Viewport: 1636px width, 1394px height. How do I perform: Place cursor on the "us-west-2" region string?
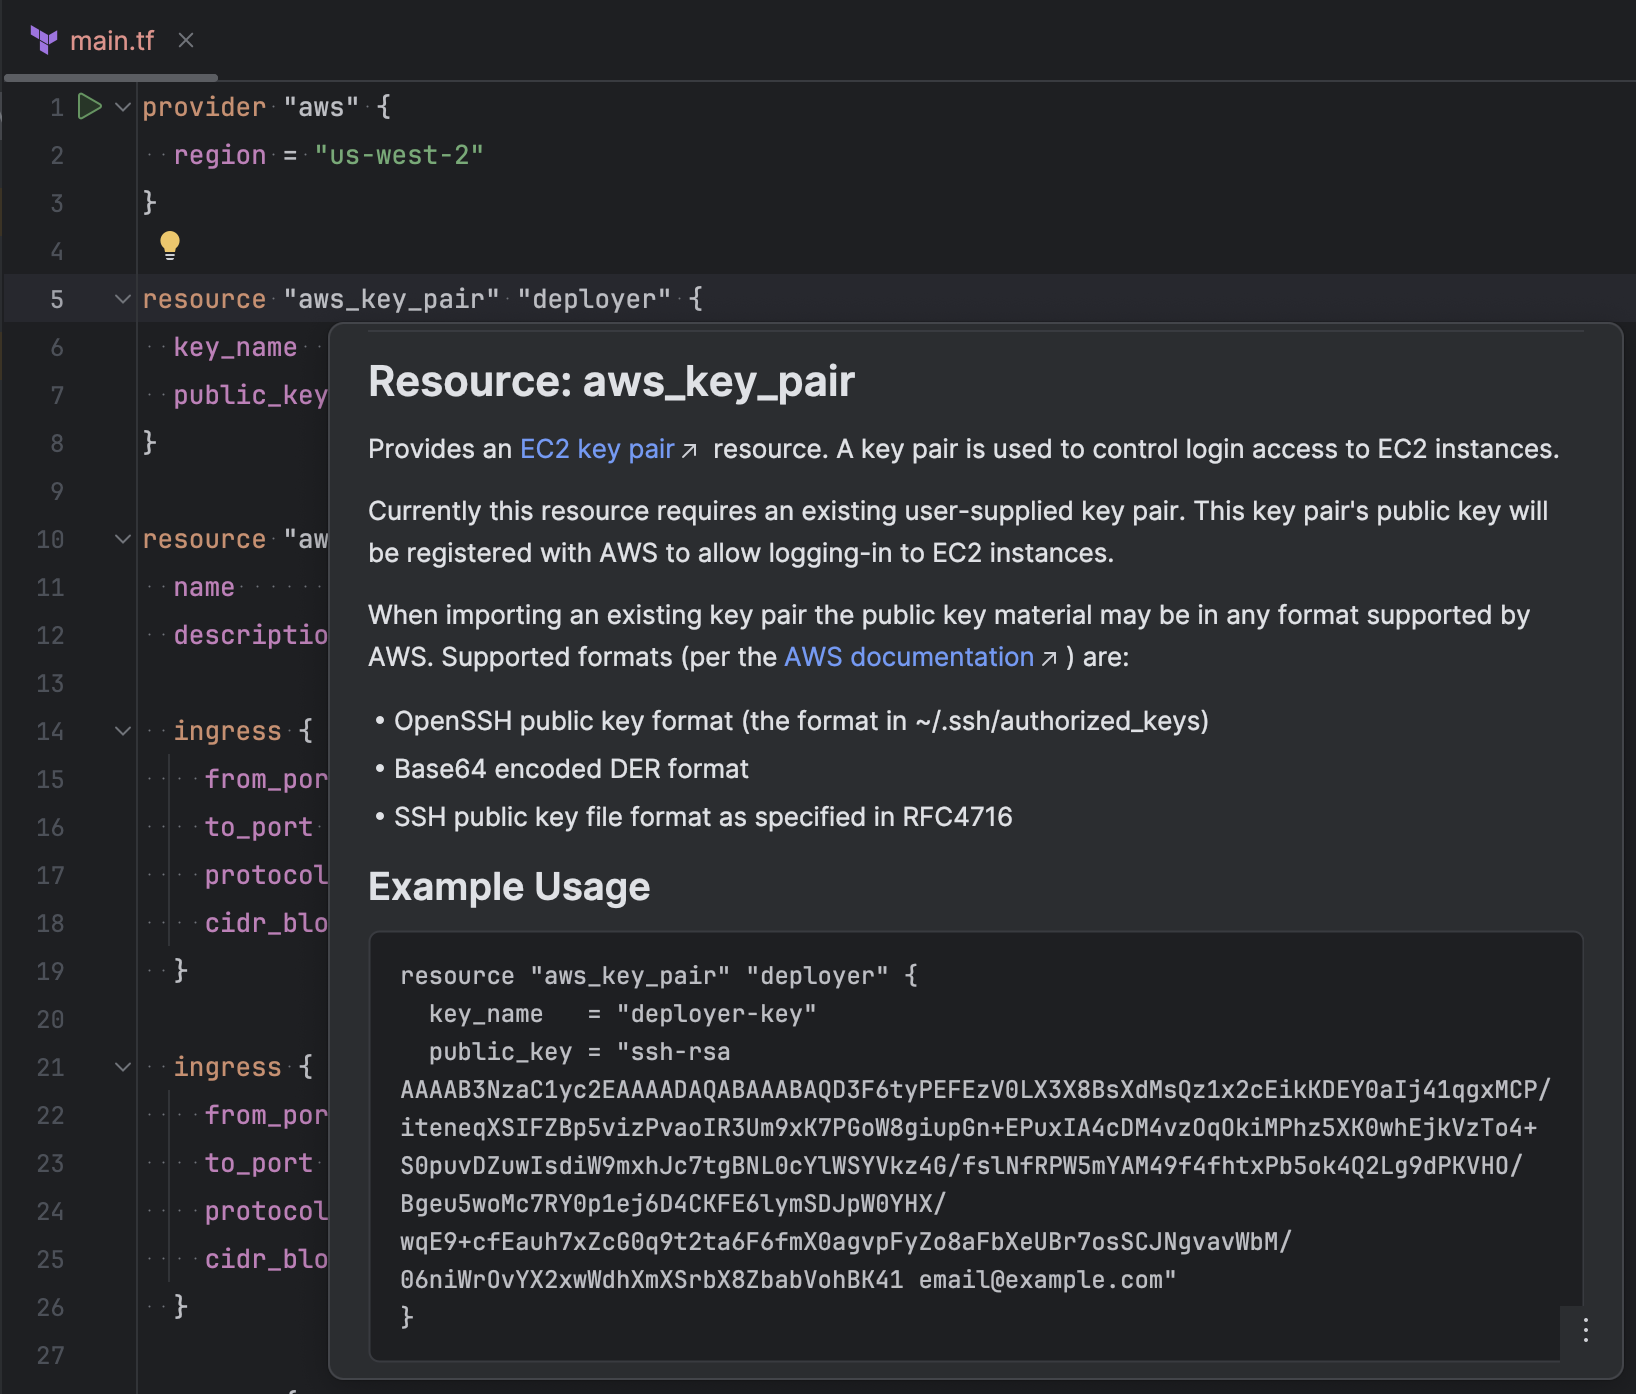click(398, 155)
